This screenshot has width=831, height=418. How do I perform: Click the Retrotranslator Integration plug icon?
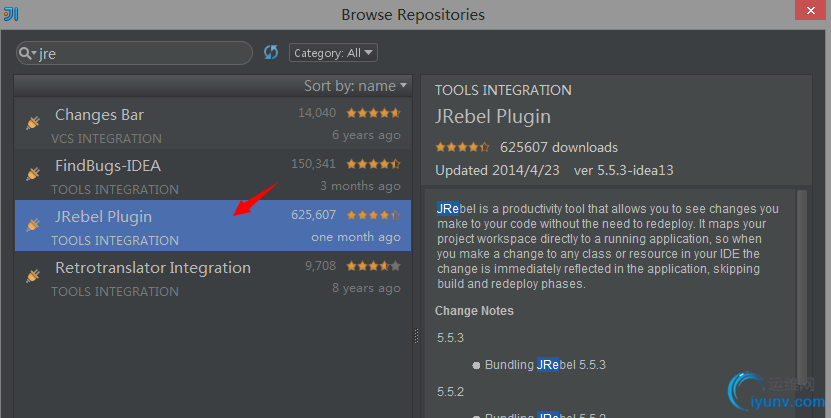33,275
